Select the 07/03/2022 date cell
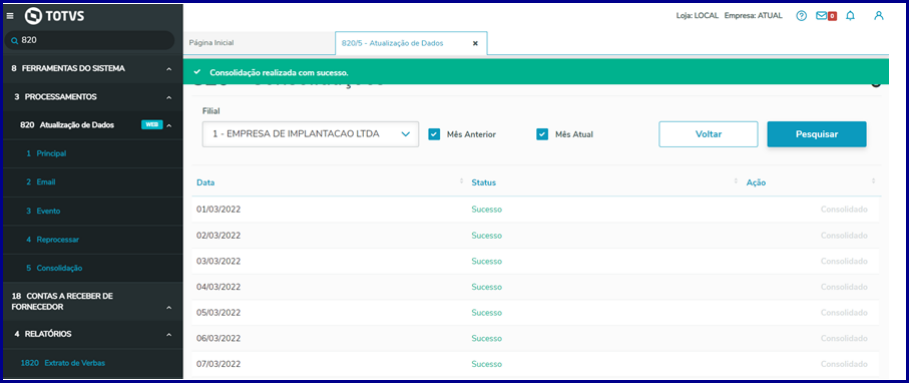The width and height of the screenshot is (909, 383). [x=219, y=364]
